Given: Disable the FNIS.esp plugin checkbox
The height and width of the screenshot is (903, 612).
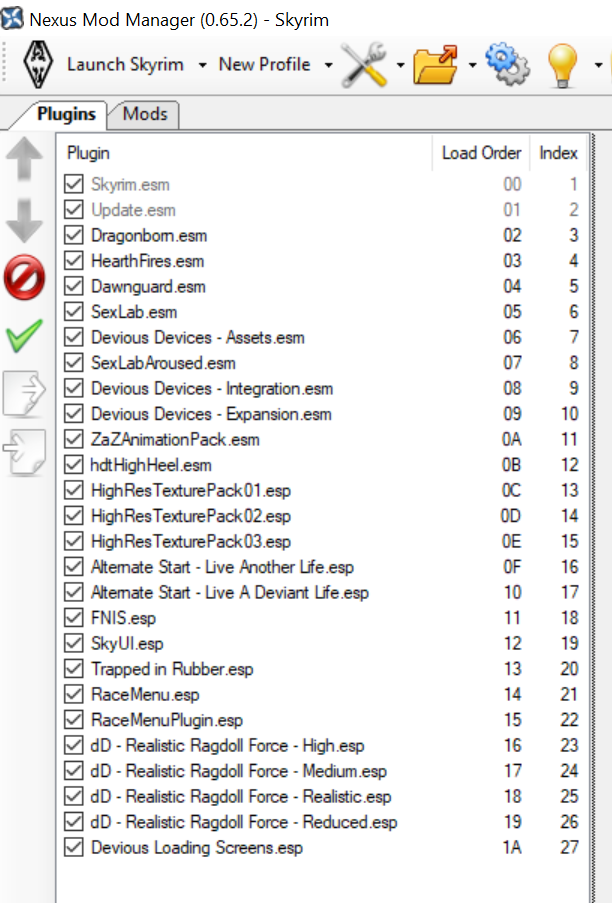Looking at the screenshot, I should point(74,617).
